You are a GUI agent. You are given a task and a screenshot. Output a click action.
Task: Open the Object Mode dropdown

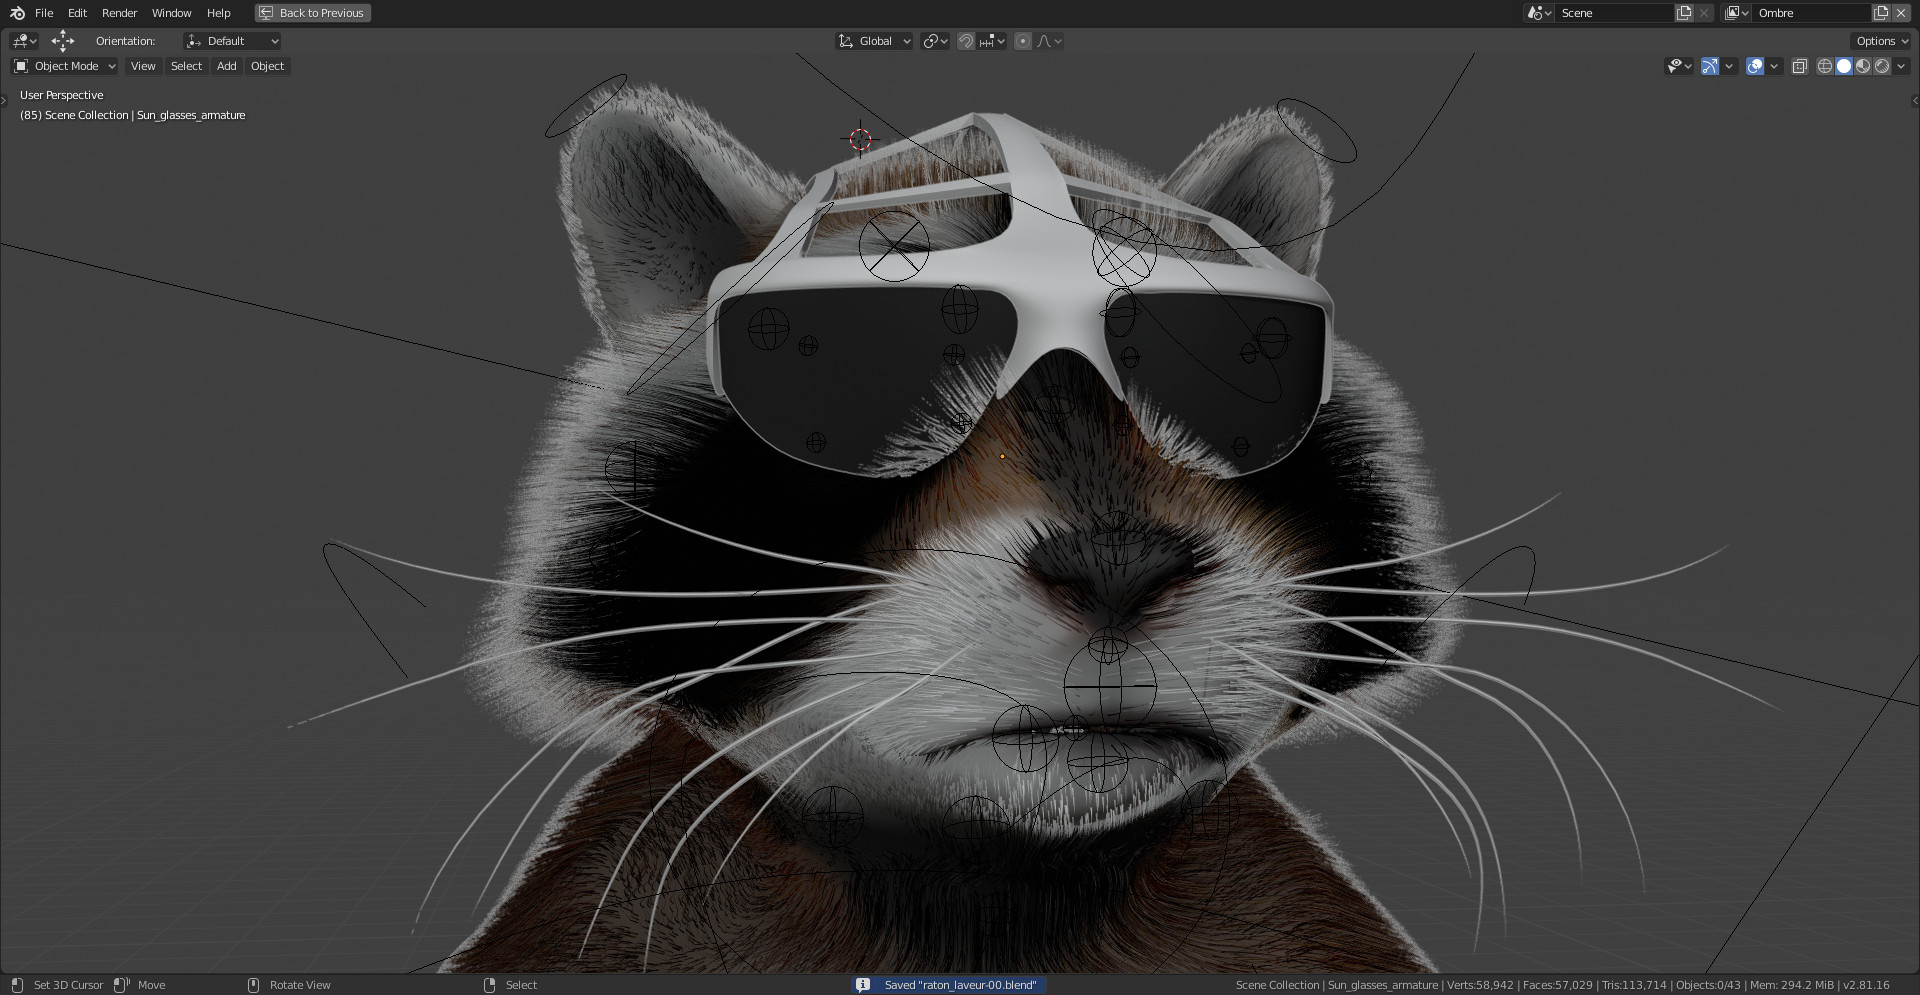[x=64, y=66]
